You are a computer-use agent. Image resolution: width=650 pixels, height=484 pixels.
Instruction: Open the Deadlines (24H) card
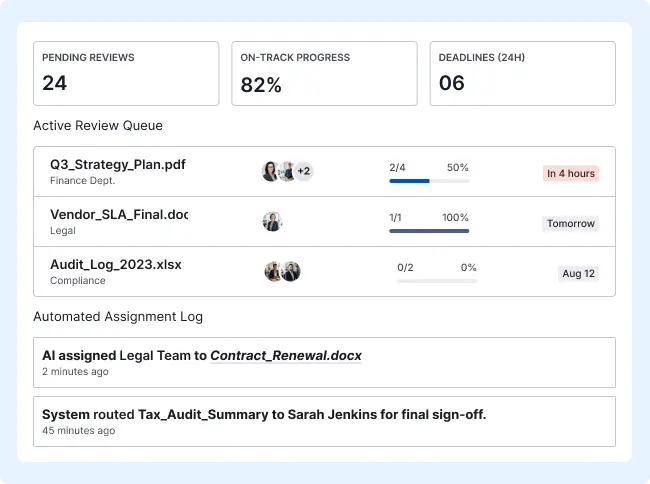point(522,73)
